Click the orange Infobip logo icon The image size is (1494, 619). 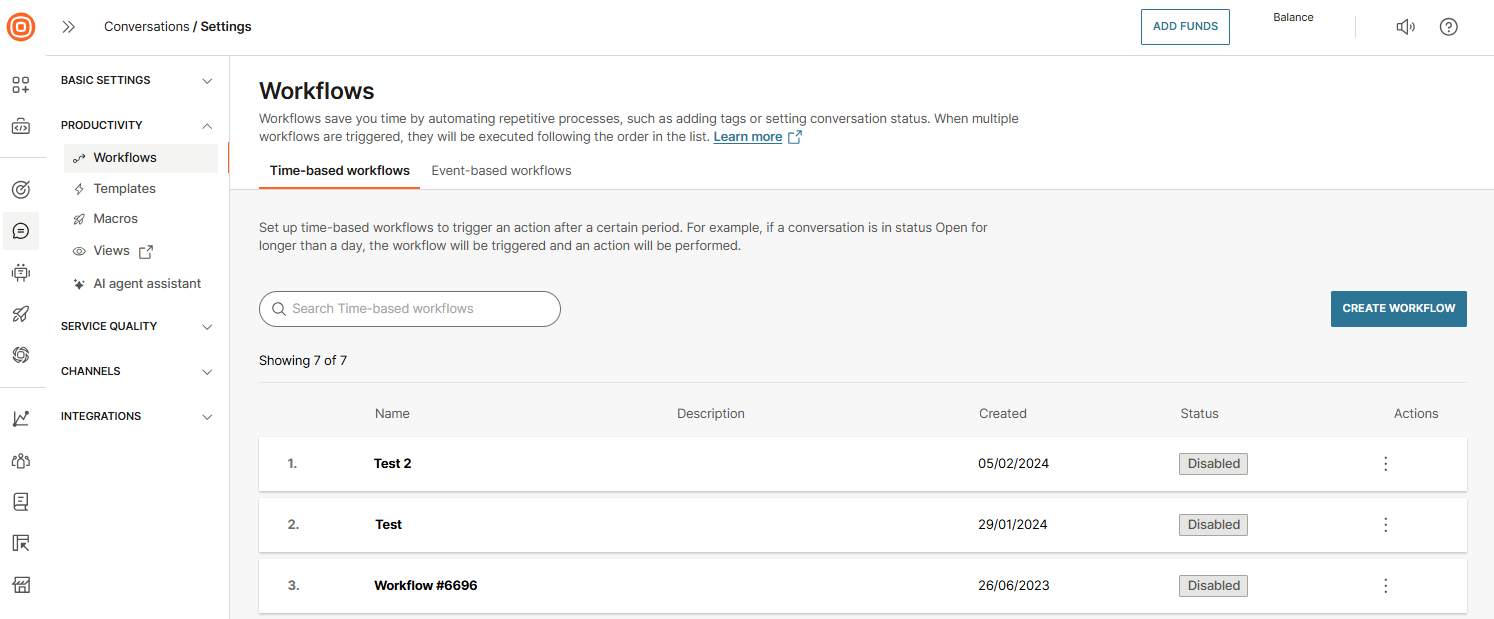(21, 27)
